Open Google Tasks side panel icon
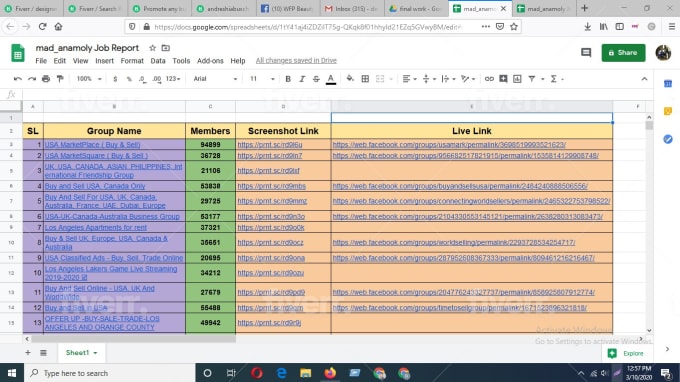The width and height of the screenshot is (680, 382). pyautogui.click(x=668, y=139)
